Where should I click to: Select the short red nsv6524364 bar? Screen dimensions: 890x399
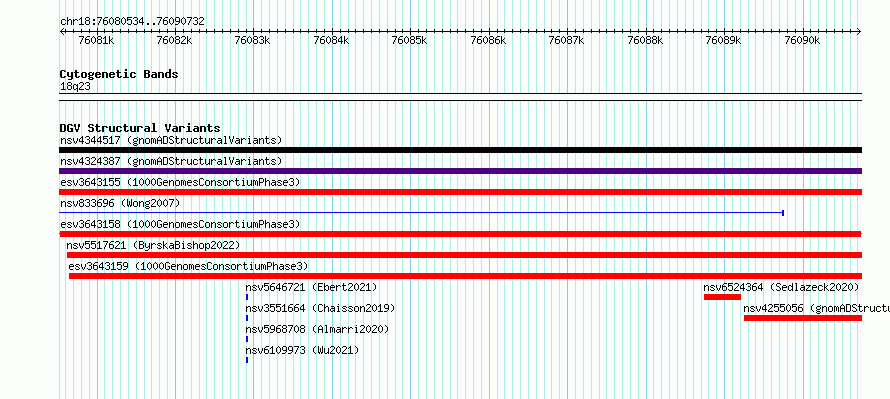coord(723,297)
